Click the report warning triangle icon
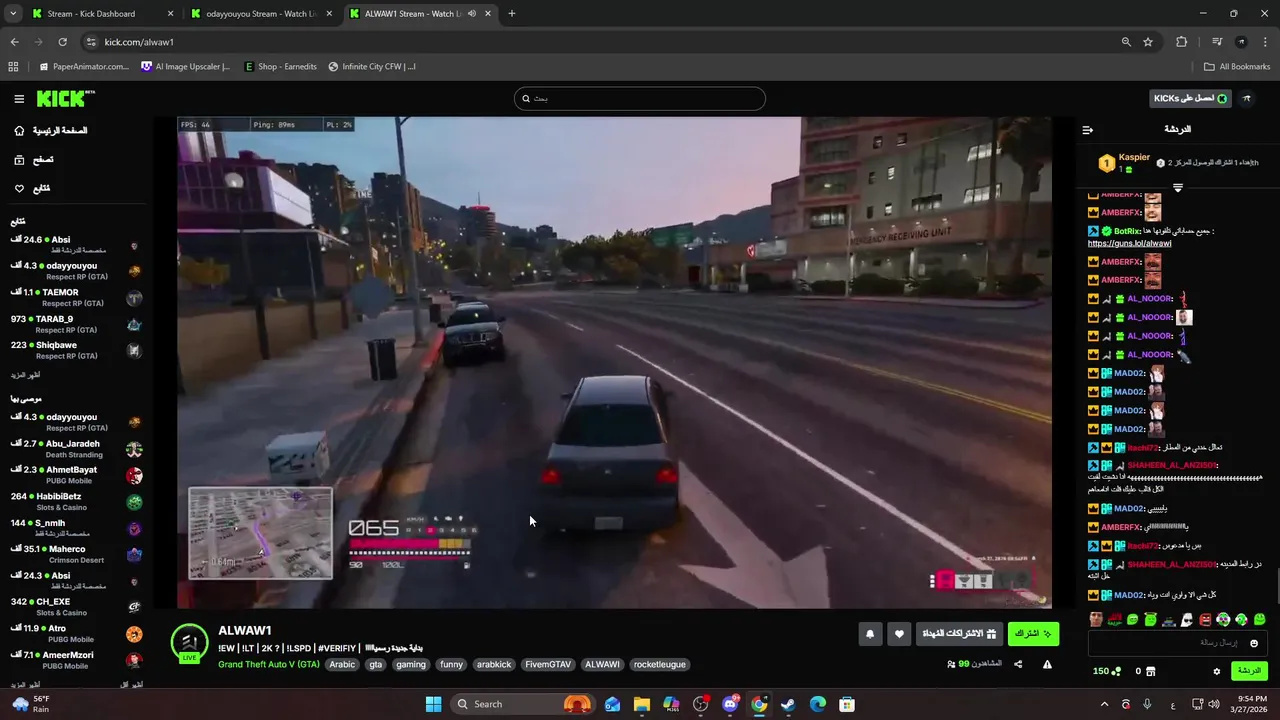The width and height of the screenshot is (1280, 720). [x=1047, y=664]
